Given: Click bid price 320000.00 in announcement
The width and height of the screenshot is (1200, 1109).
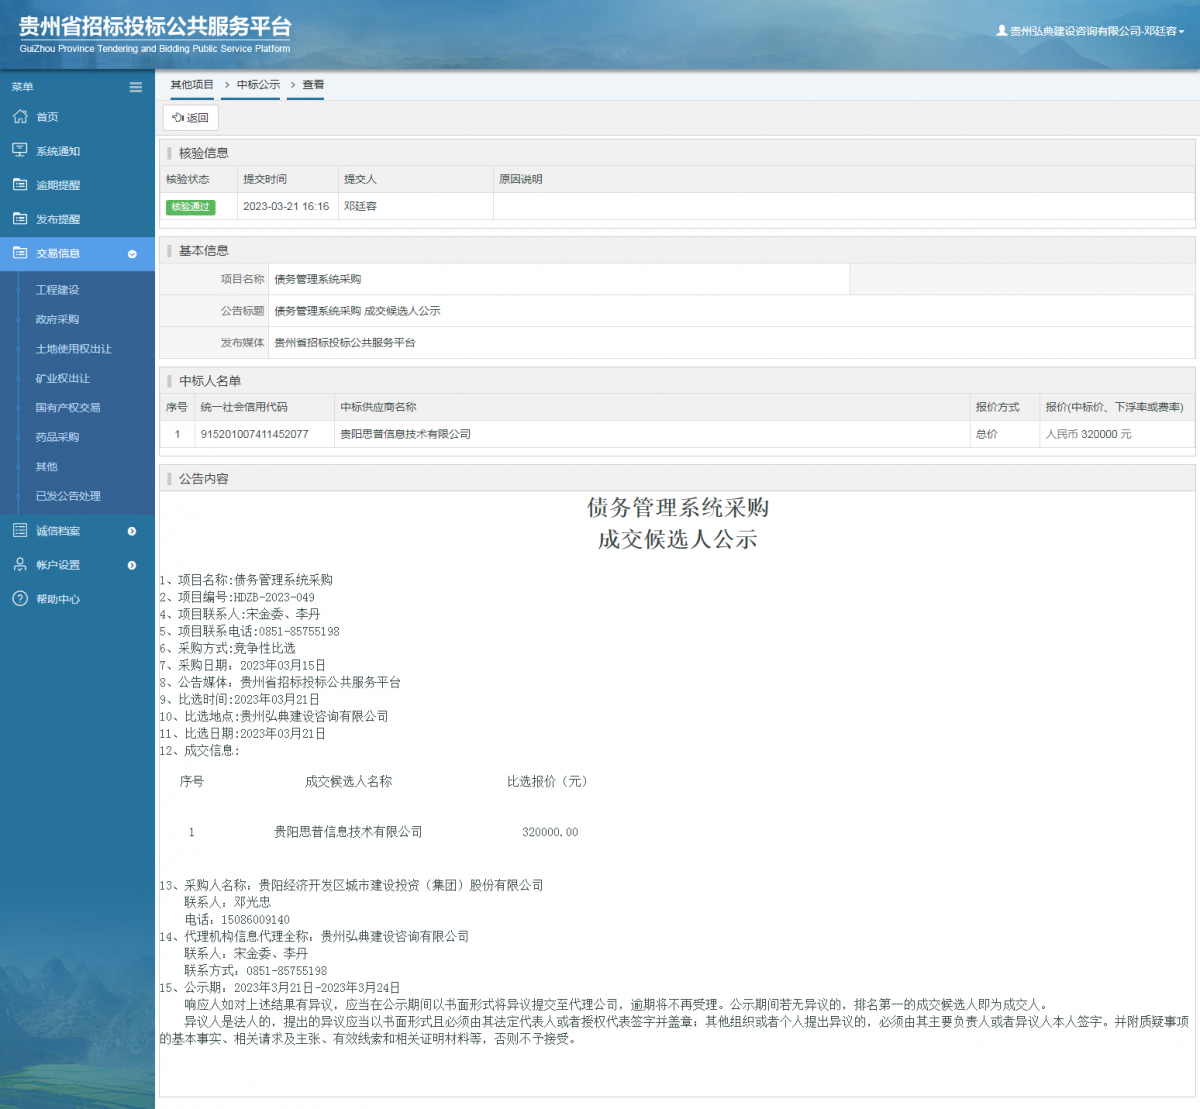Looking at the screenshot, I should pyautogui.click(x=550, y=832).
